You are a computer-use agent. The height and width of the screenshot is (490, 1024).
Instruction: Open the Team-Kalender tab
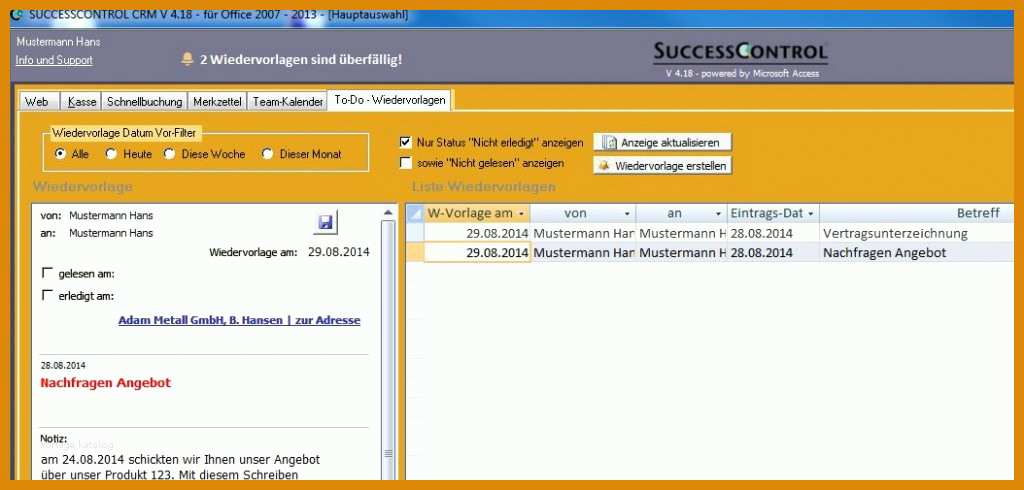(x=287, y=102)
